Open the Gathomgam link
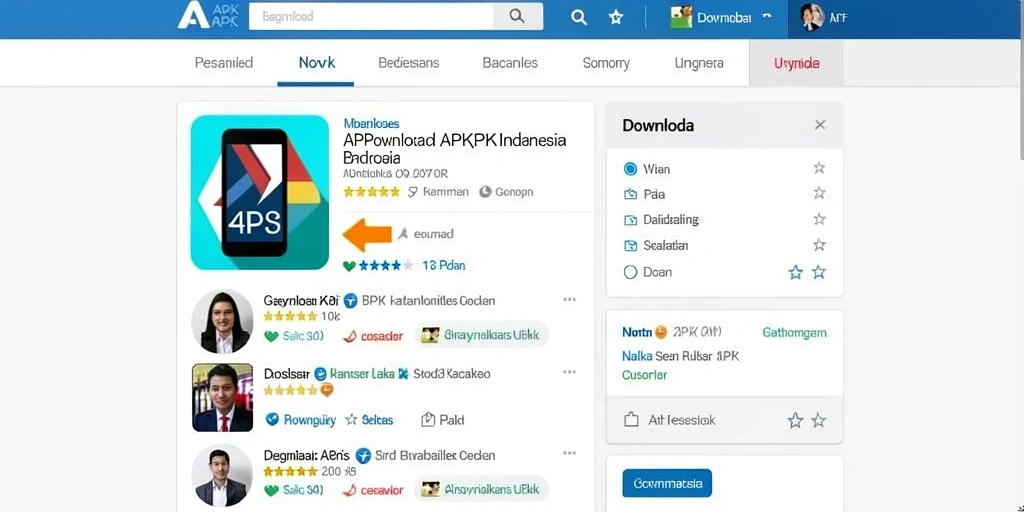 pos(794,332)
